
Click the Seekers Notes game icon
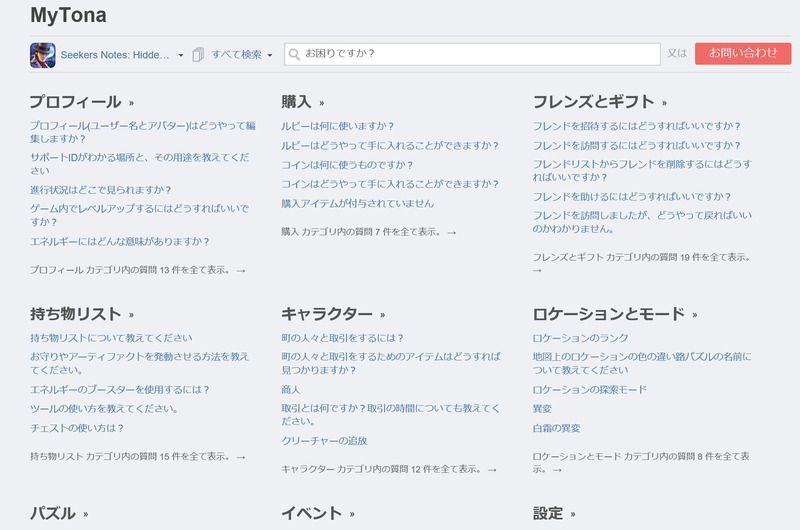pyautogui.click(x=42, y=54)
